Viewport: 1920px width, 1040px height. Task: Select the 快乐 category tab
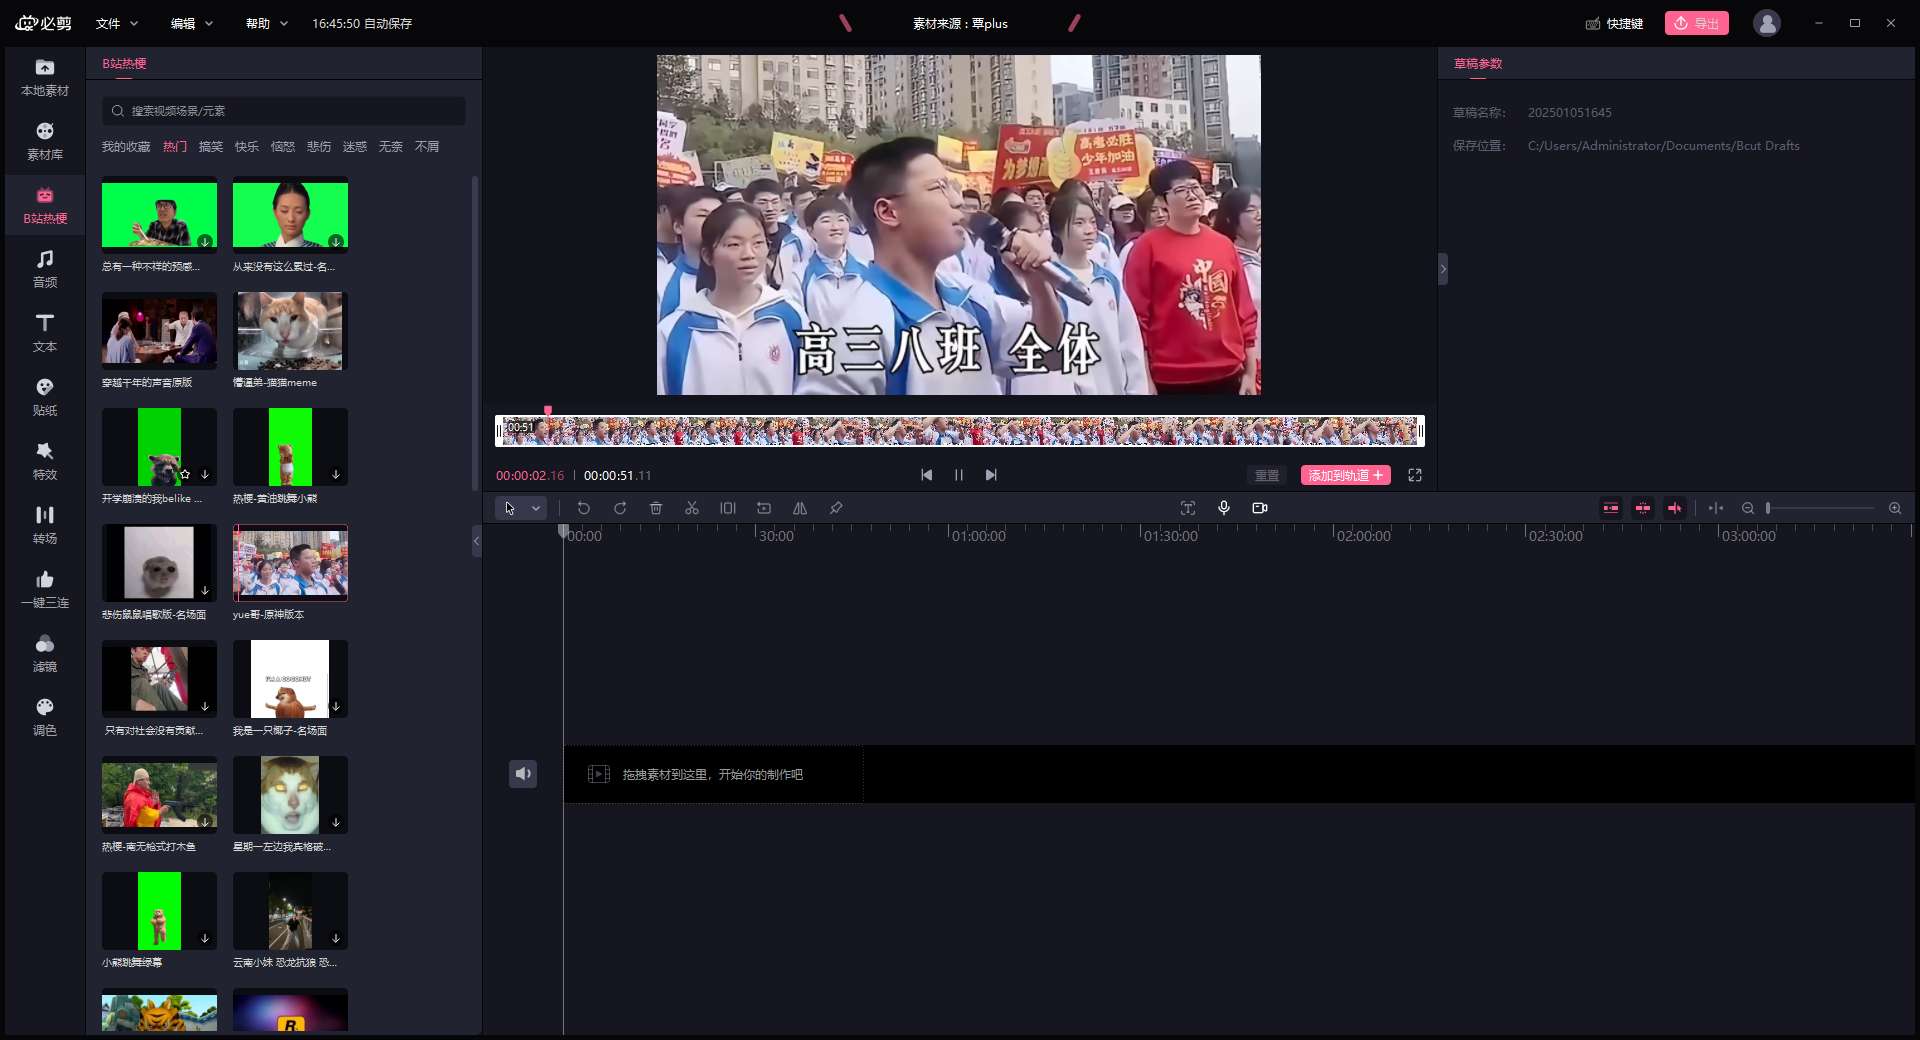[x=247, y=147]
